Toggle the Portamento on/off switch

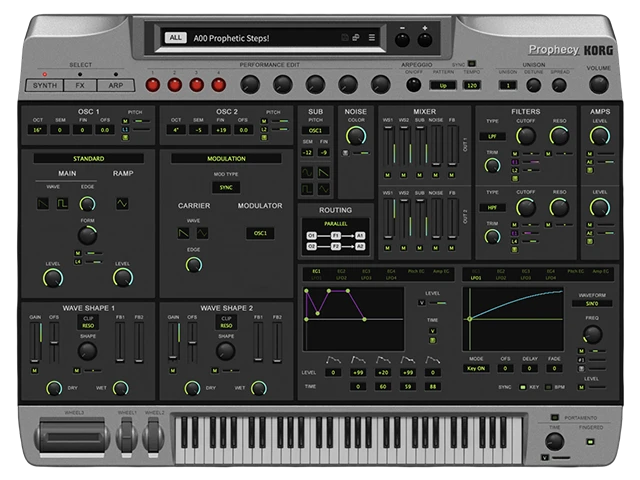554,417
